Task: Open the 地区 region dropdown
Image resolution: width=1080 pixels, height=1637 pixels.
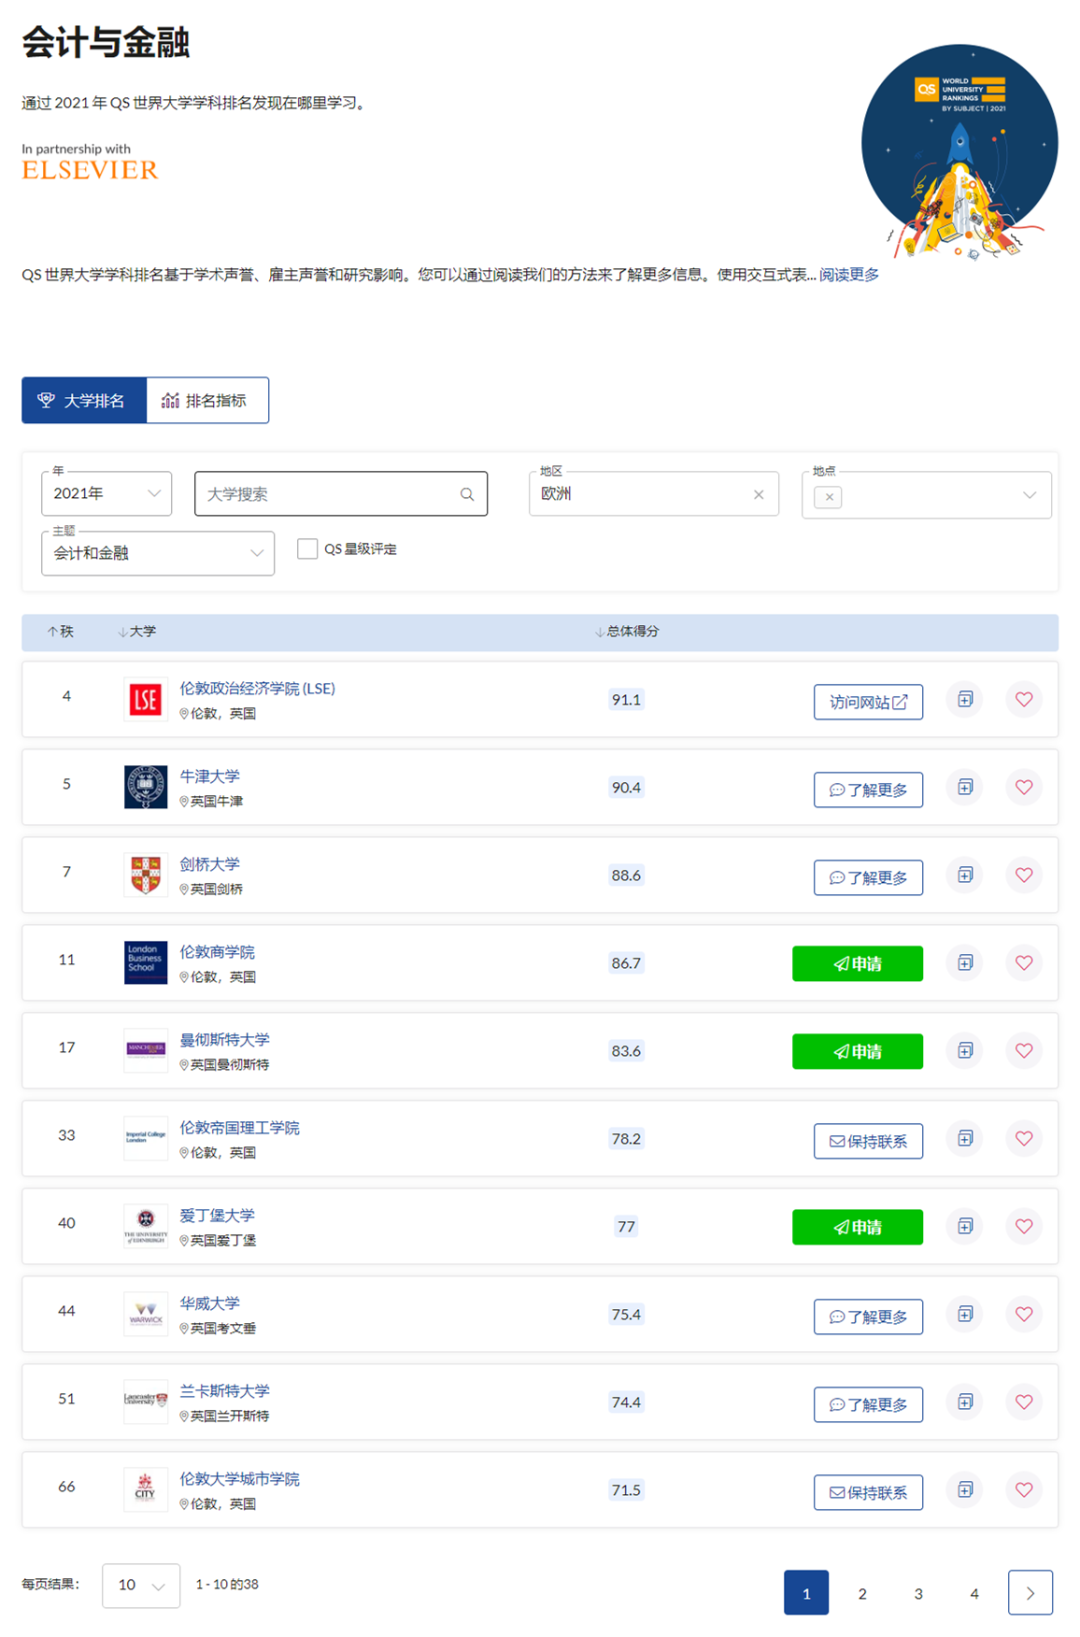Action: [x=653, y=494]
